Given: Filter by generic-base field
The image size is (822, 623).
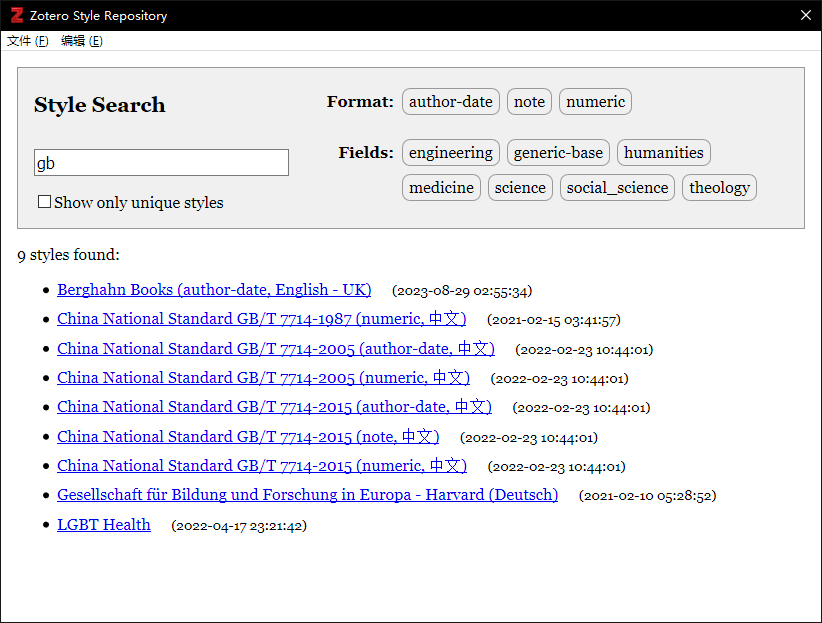Looking at the screenshot, I should point(558,153).
